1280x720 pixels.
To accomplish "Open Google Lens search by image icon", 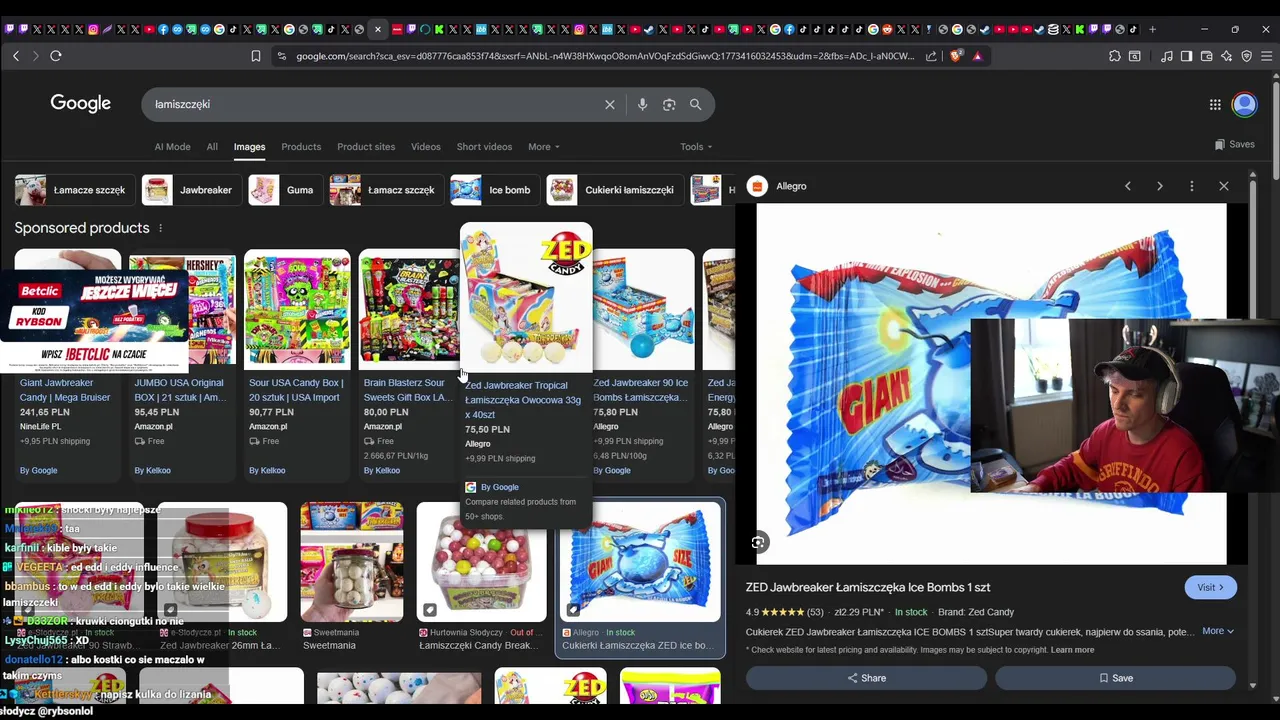I will tap(669, 104).
